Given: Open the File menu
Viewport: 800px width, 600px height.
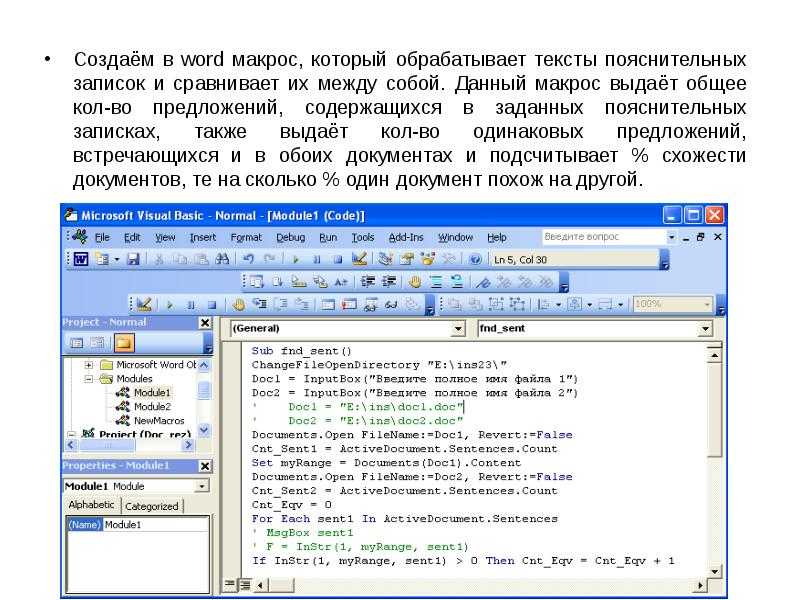Looking at the screenshot, I should tap(102, 237).
